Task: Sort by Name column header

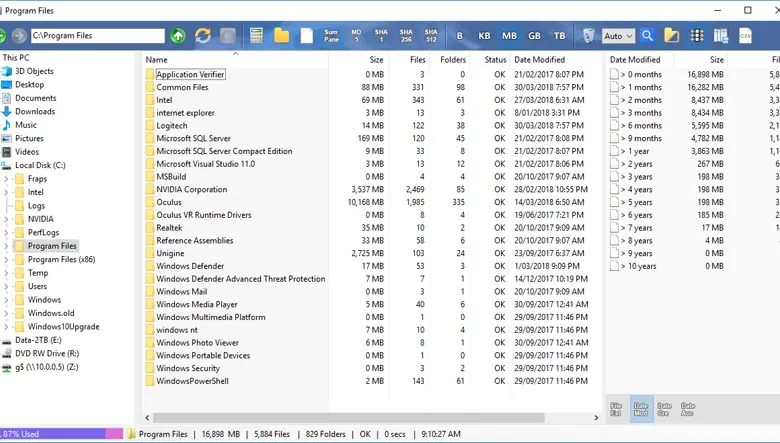Action: click(x=156, y=60)
